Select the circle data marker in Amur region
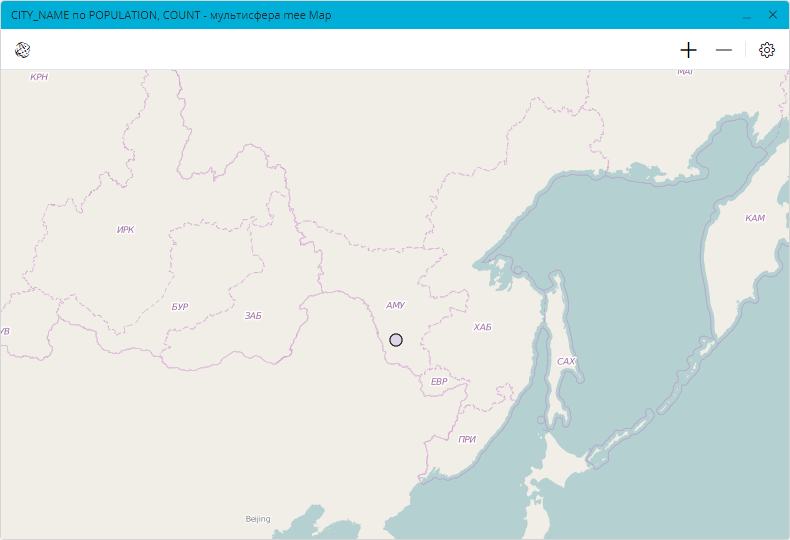 396,340
